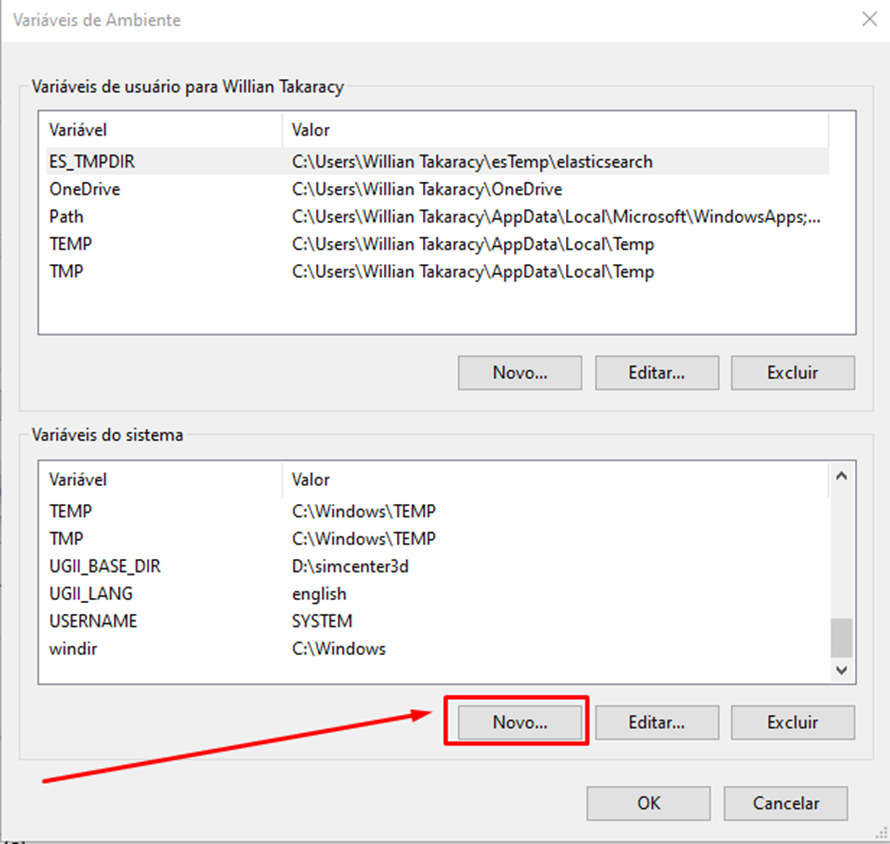Click the Valor column header in system variables

point(555,480)
